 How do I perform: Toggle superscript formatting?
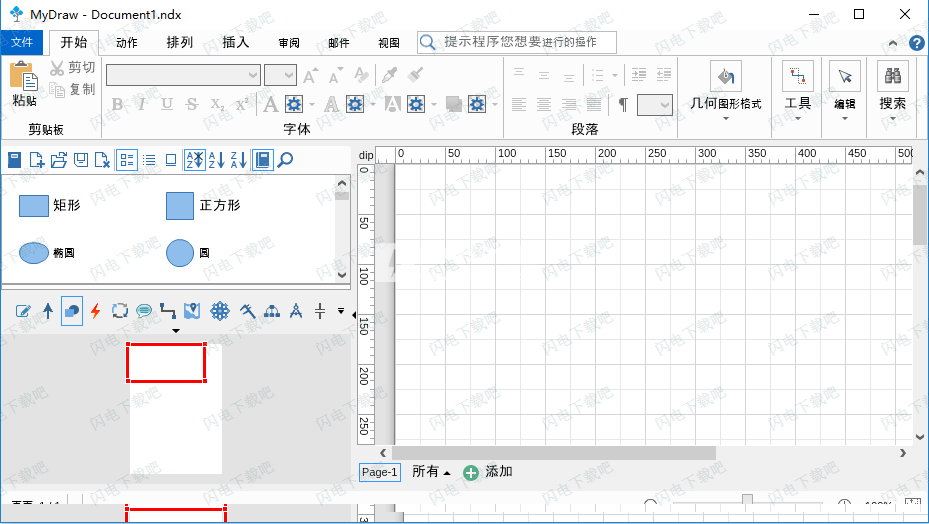point(241,105)
